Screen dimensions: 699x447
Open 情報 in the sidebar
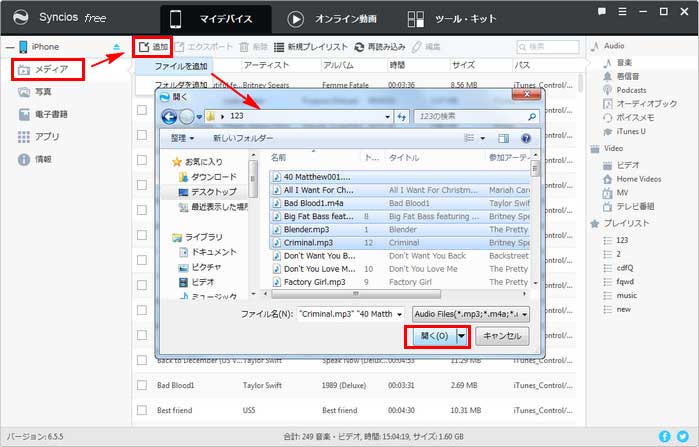tap(35, 159)
